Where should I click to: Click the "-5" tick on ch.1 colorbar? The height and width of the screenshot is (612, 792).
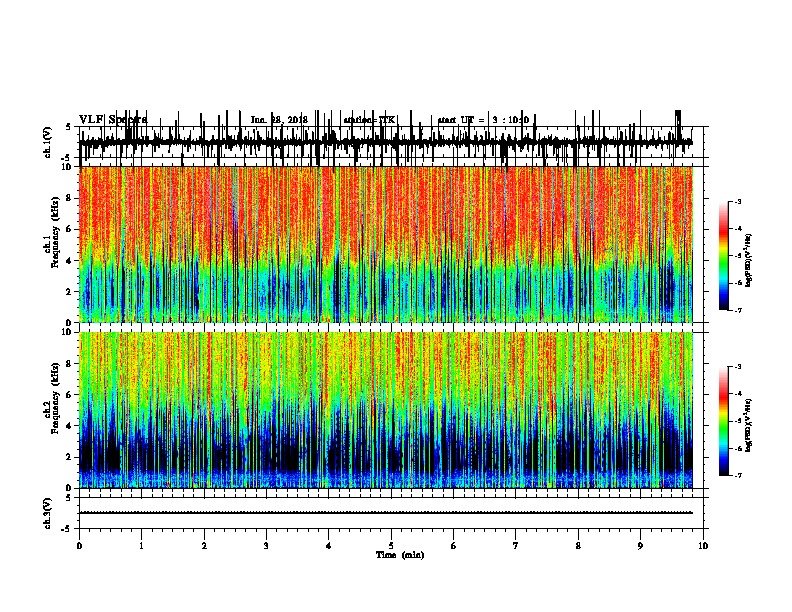click(737, 256)
